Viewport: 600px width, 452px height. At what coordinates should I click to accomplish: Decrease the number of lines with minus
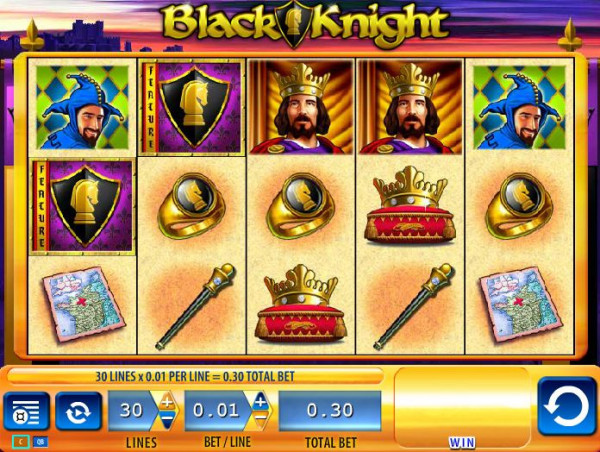(167, 420)
